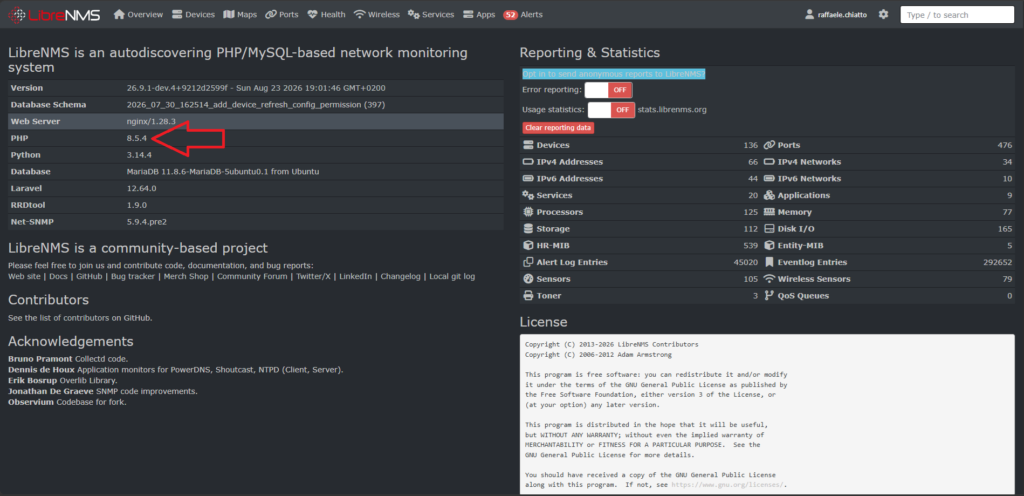
Task: Select the version string 26.9.1-dev.4+9212d2599f
Action: pos(179,88)
